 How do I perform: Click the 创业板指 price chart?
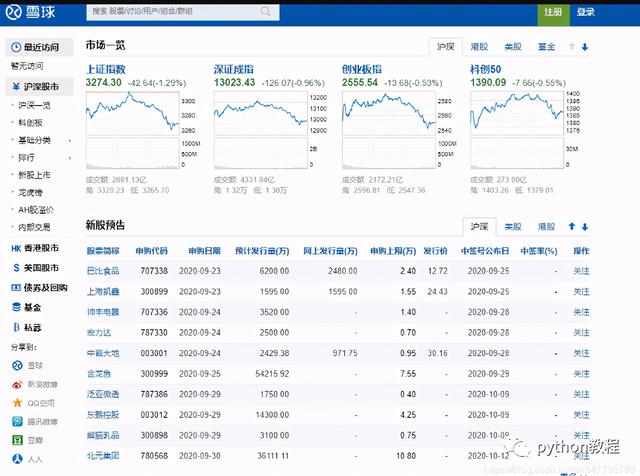[389, 113]
